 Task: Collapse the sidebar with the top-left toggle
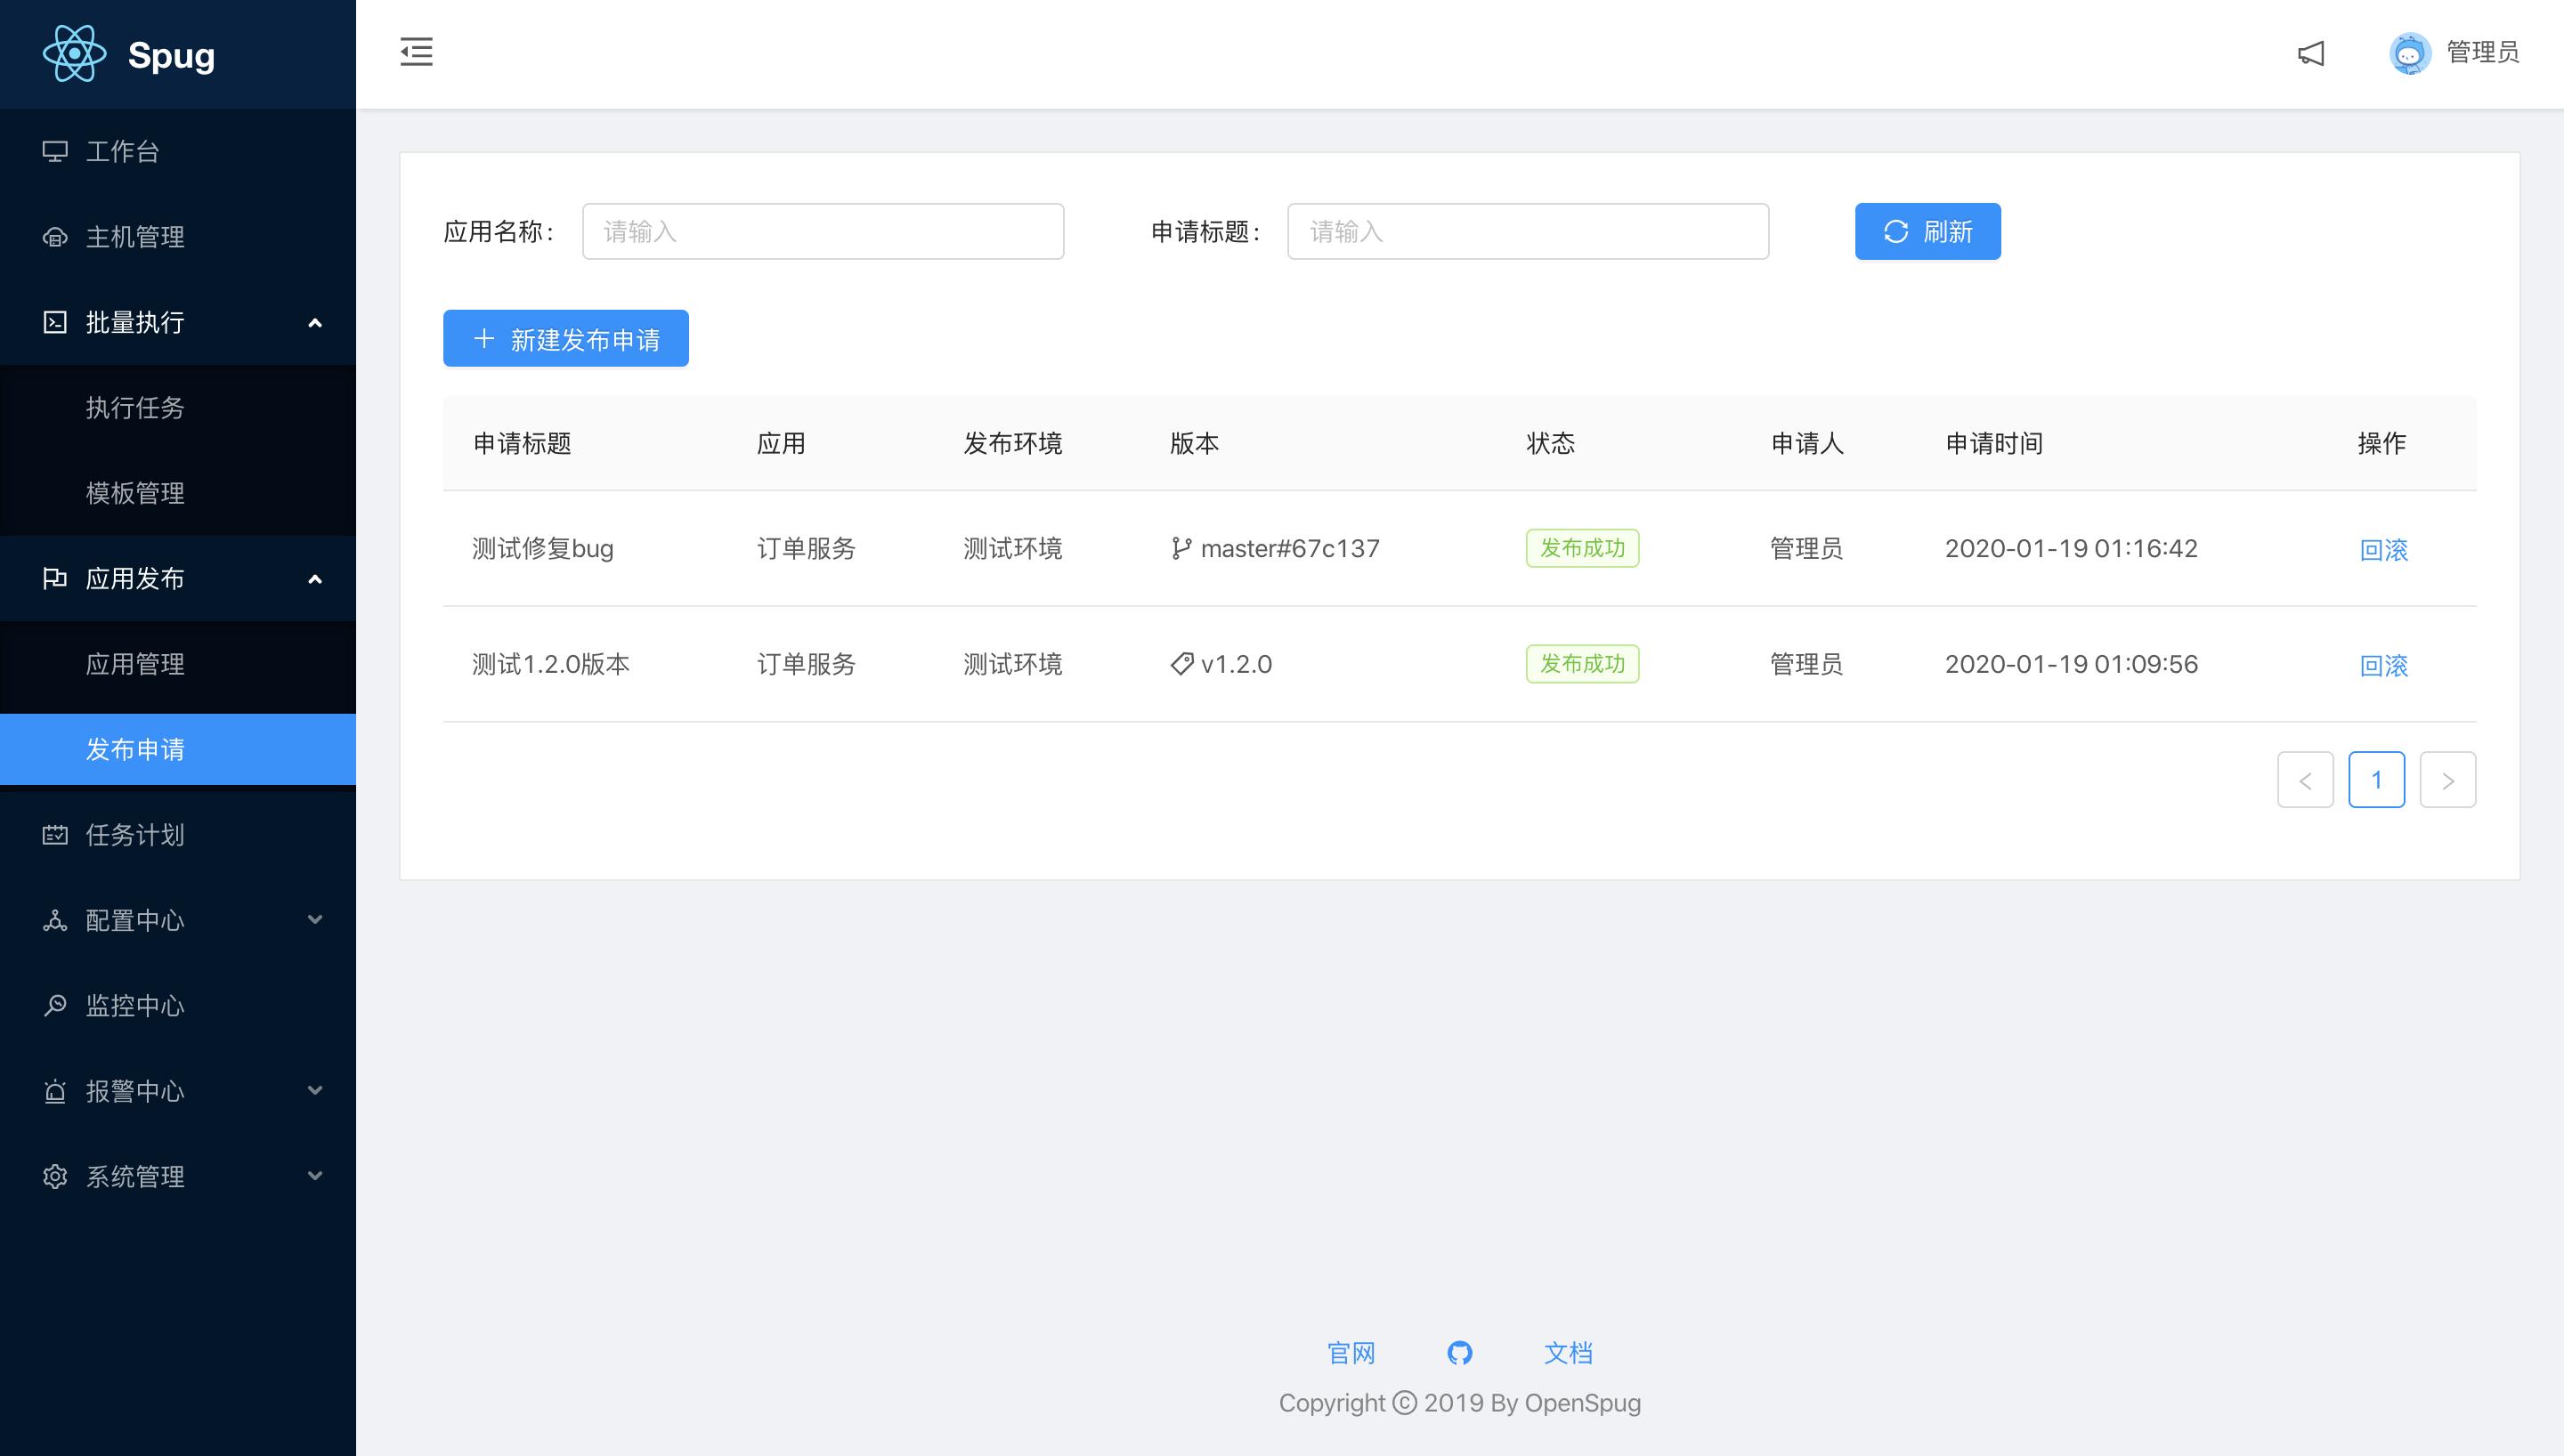click(416, 52)
